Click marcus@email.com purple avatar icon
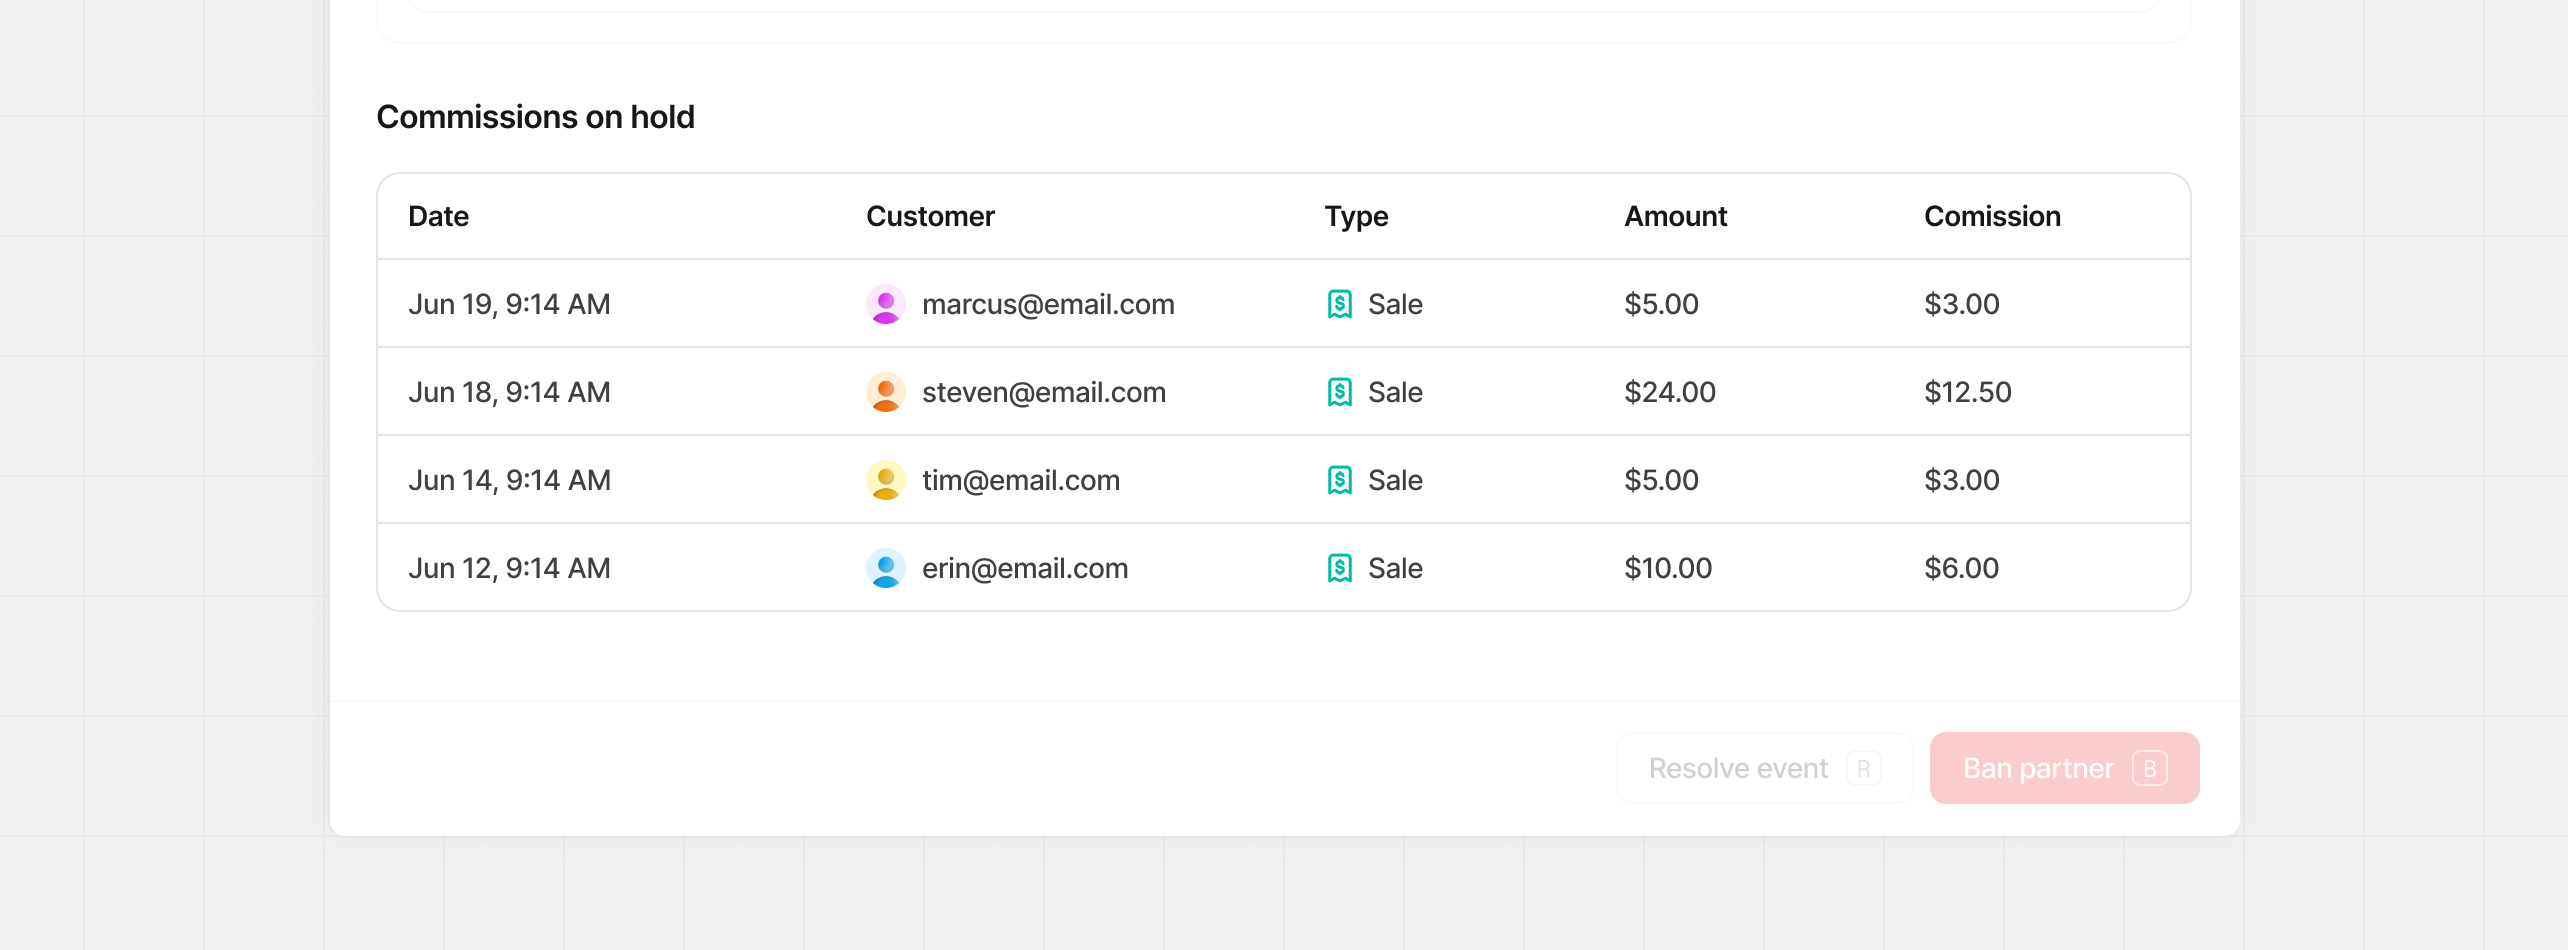Viewport: 2568px width, 950px height. point(885,304)
